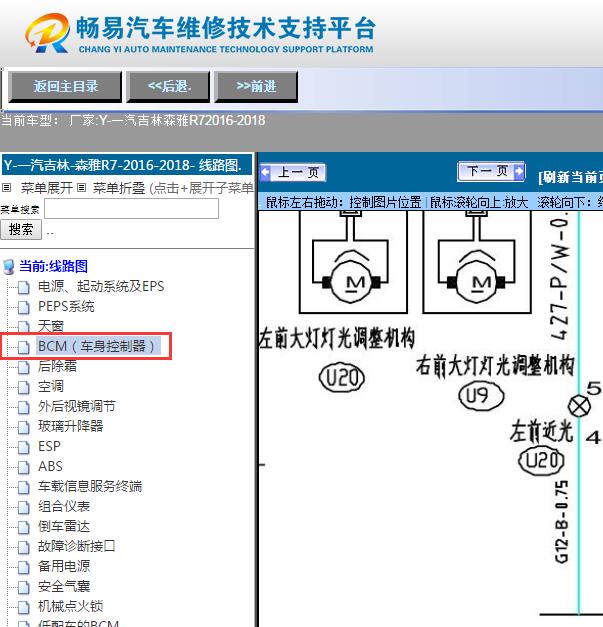Open next page with 下一页 button

pos(491,172)
